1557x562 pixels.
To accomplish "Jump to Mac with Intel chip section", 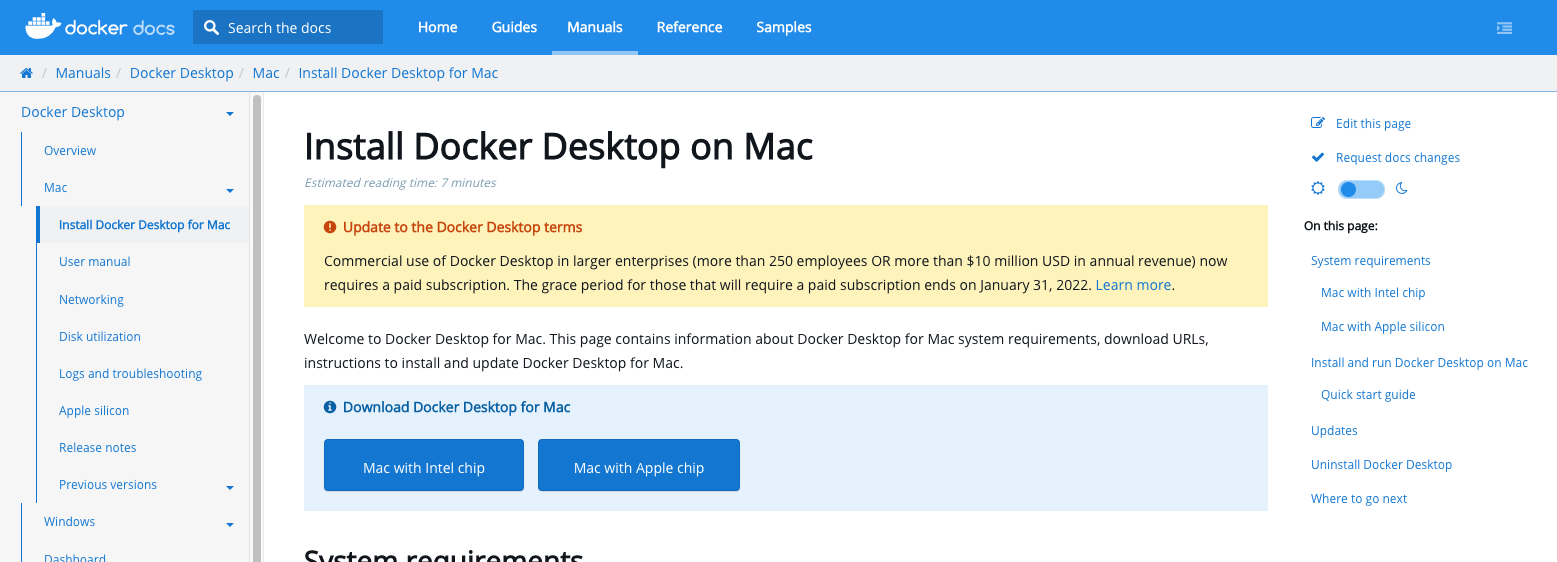I will pos(1373,292).
